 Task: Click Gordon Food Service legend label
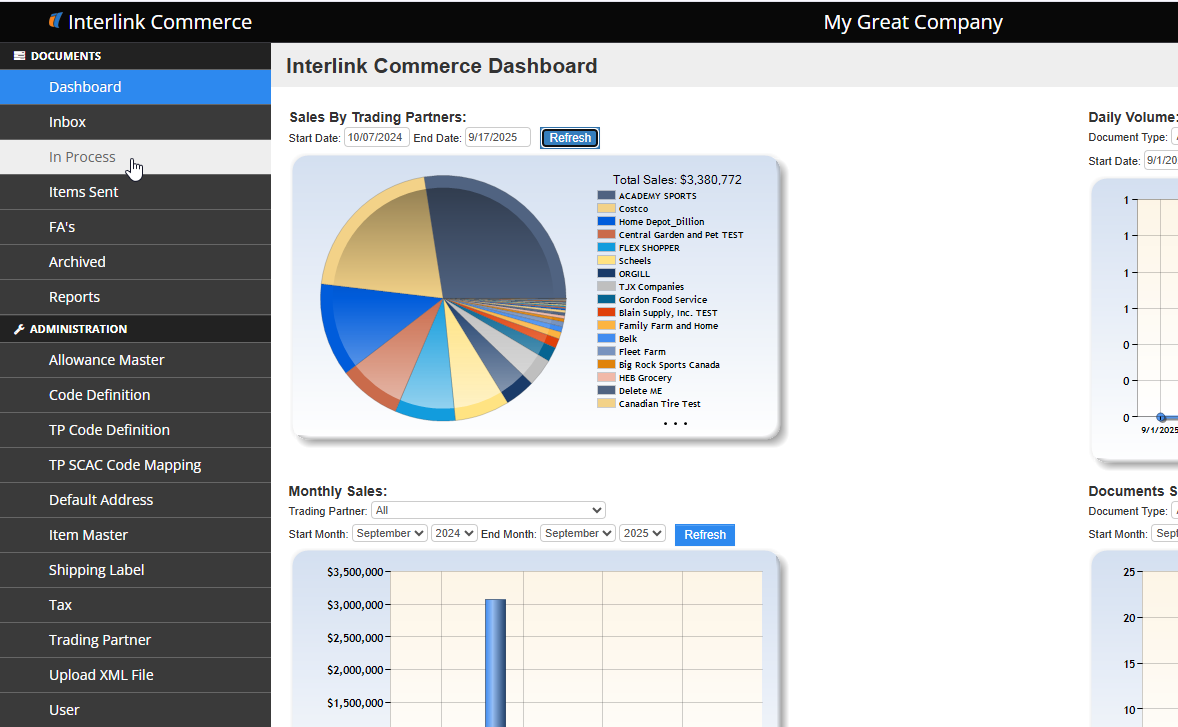pos(663,300)
